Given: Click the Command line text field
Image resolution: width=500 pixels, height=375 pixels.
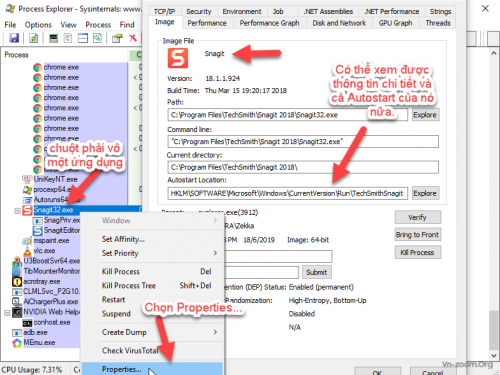Looking at the screenshot, I should 303,141.
